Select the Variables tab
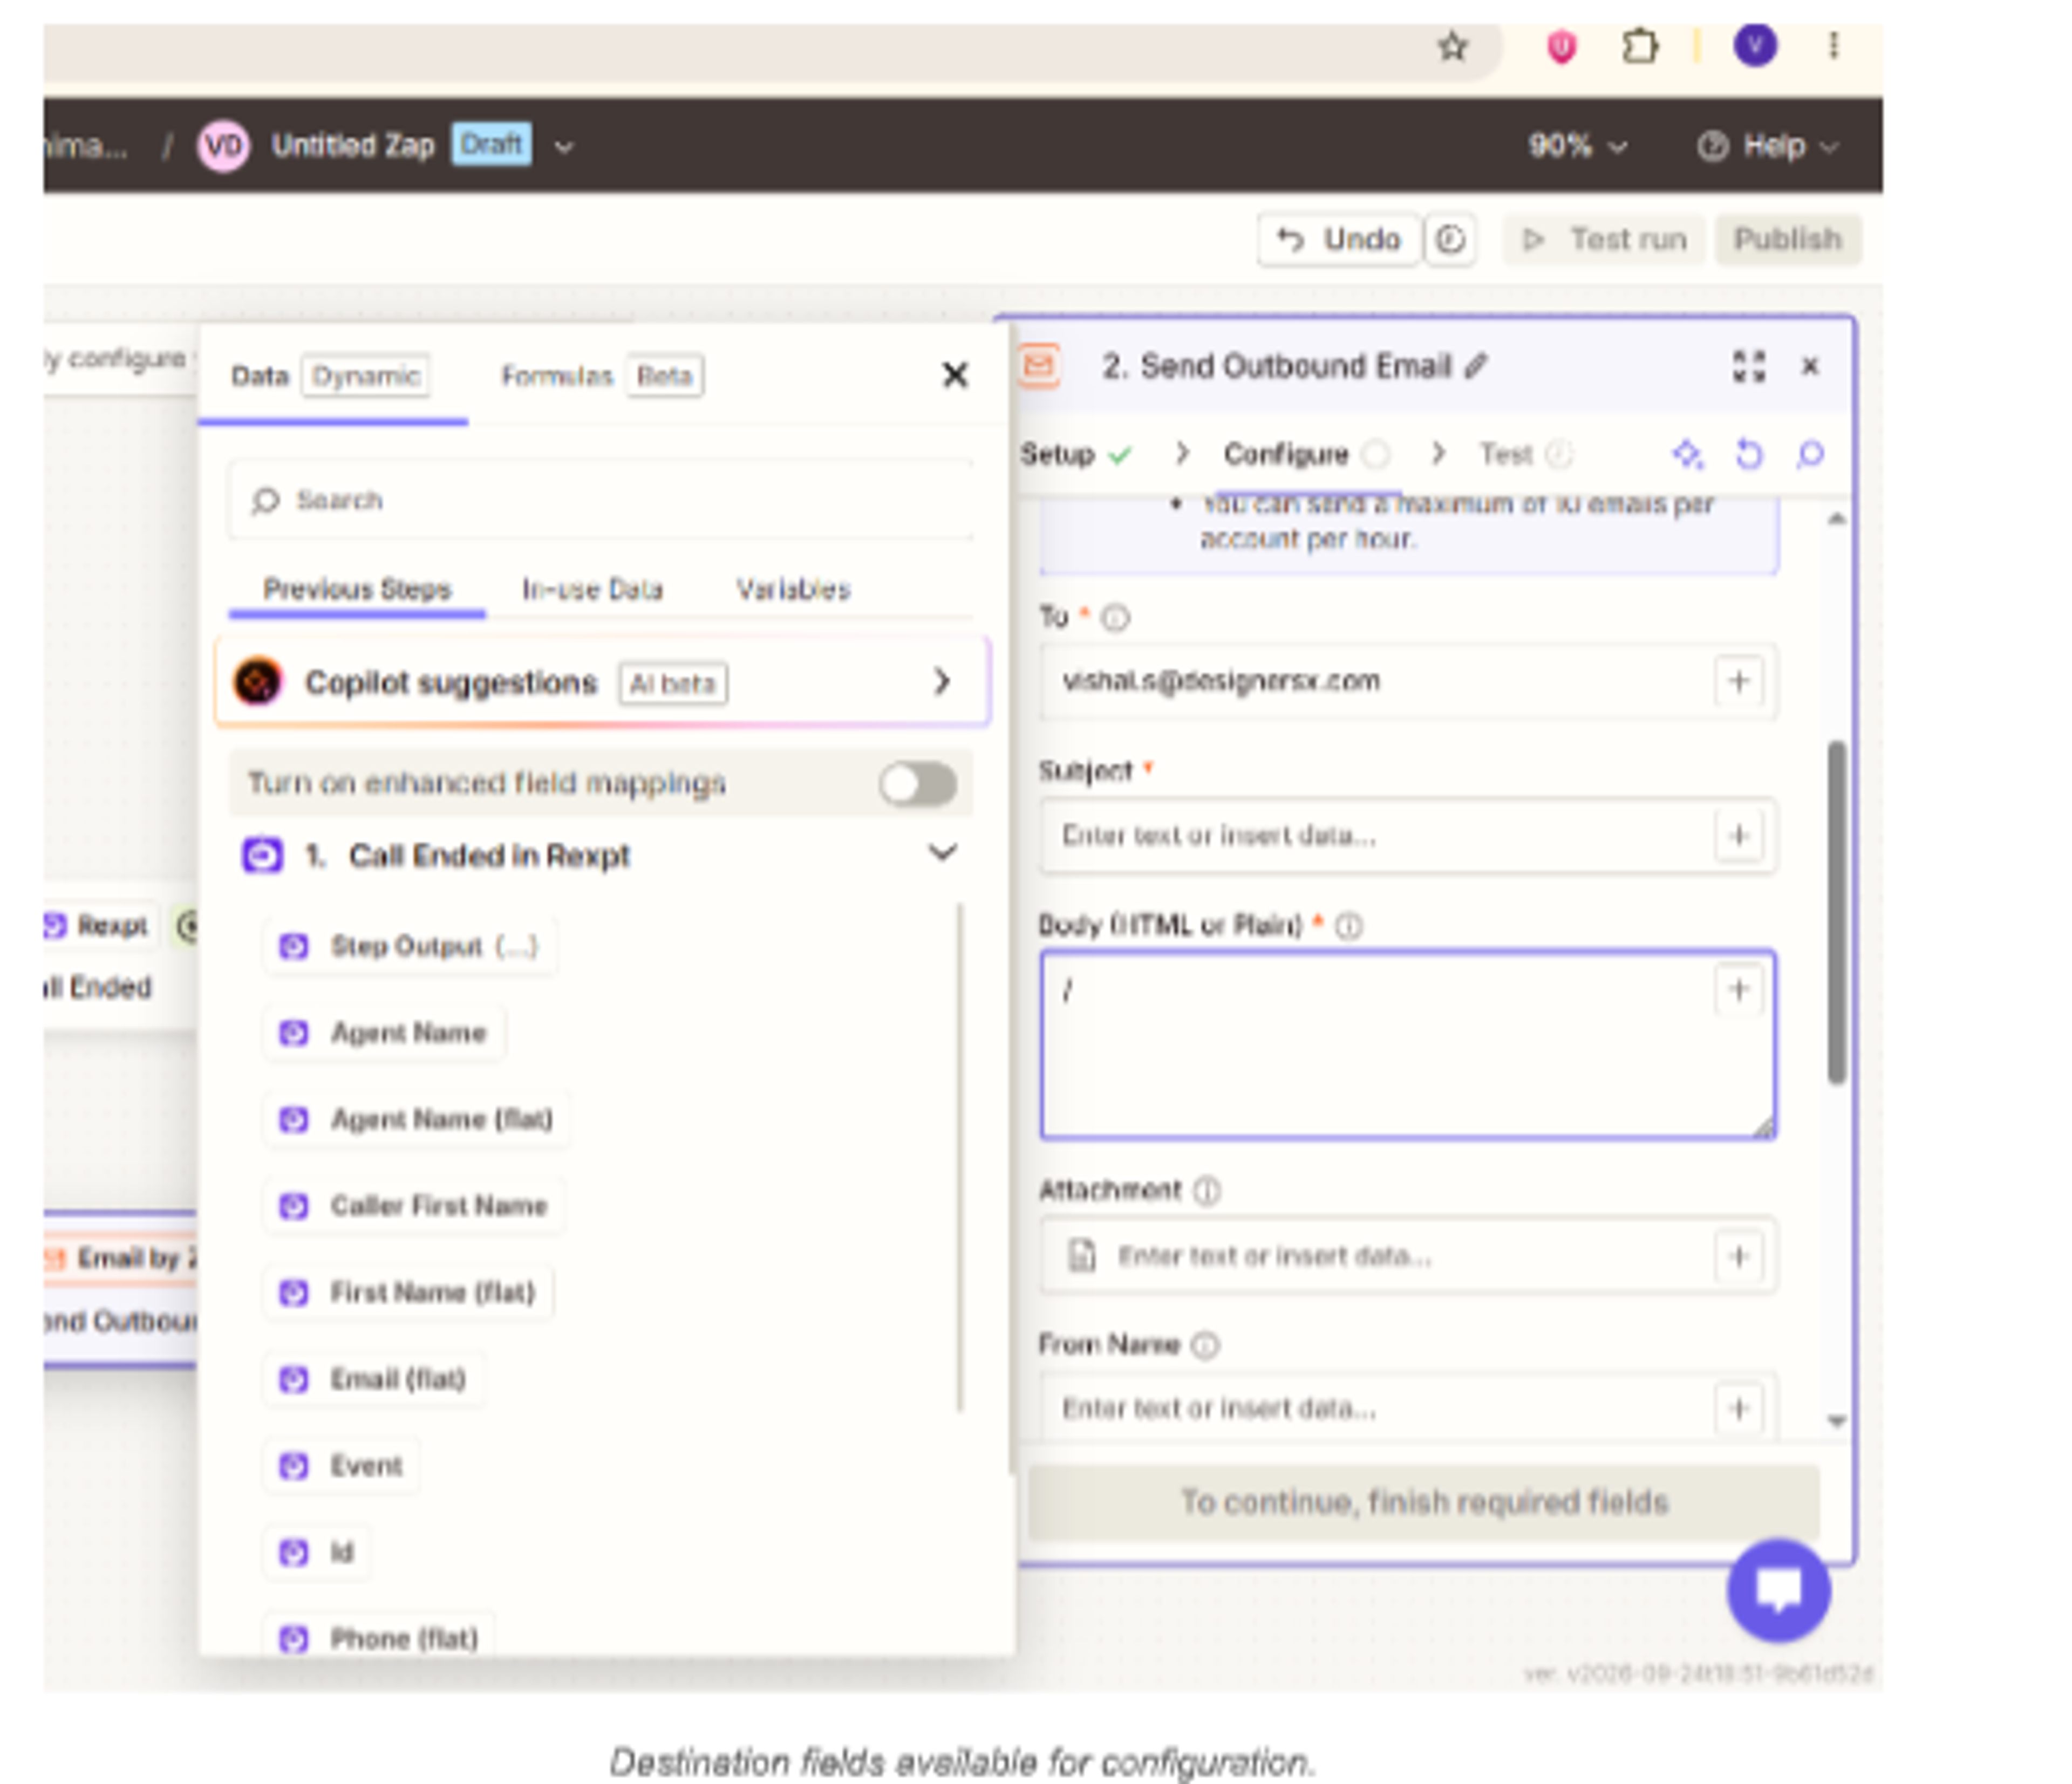 tap(793, 589)
